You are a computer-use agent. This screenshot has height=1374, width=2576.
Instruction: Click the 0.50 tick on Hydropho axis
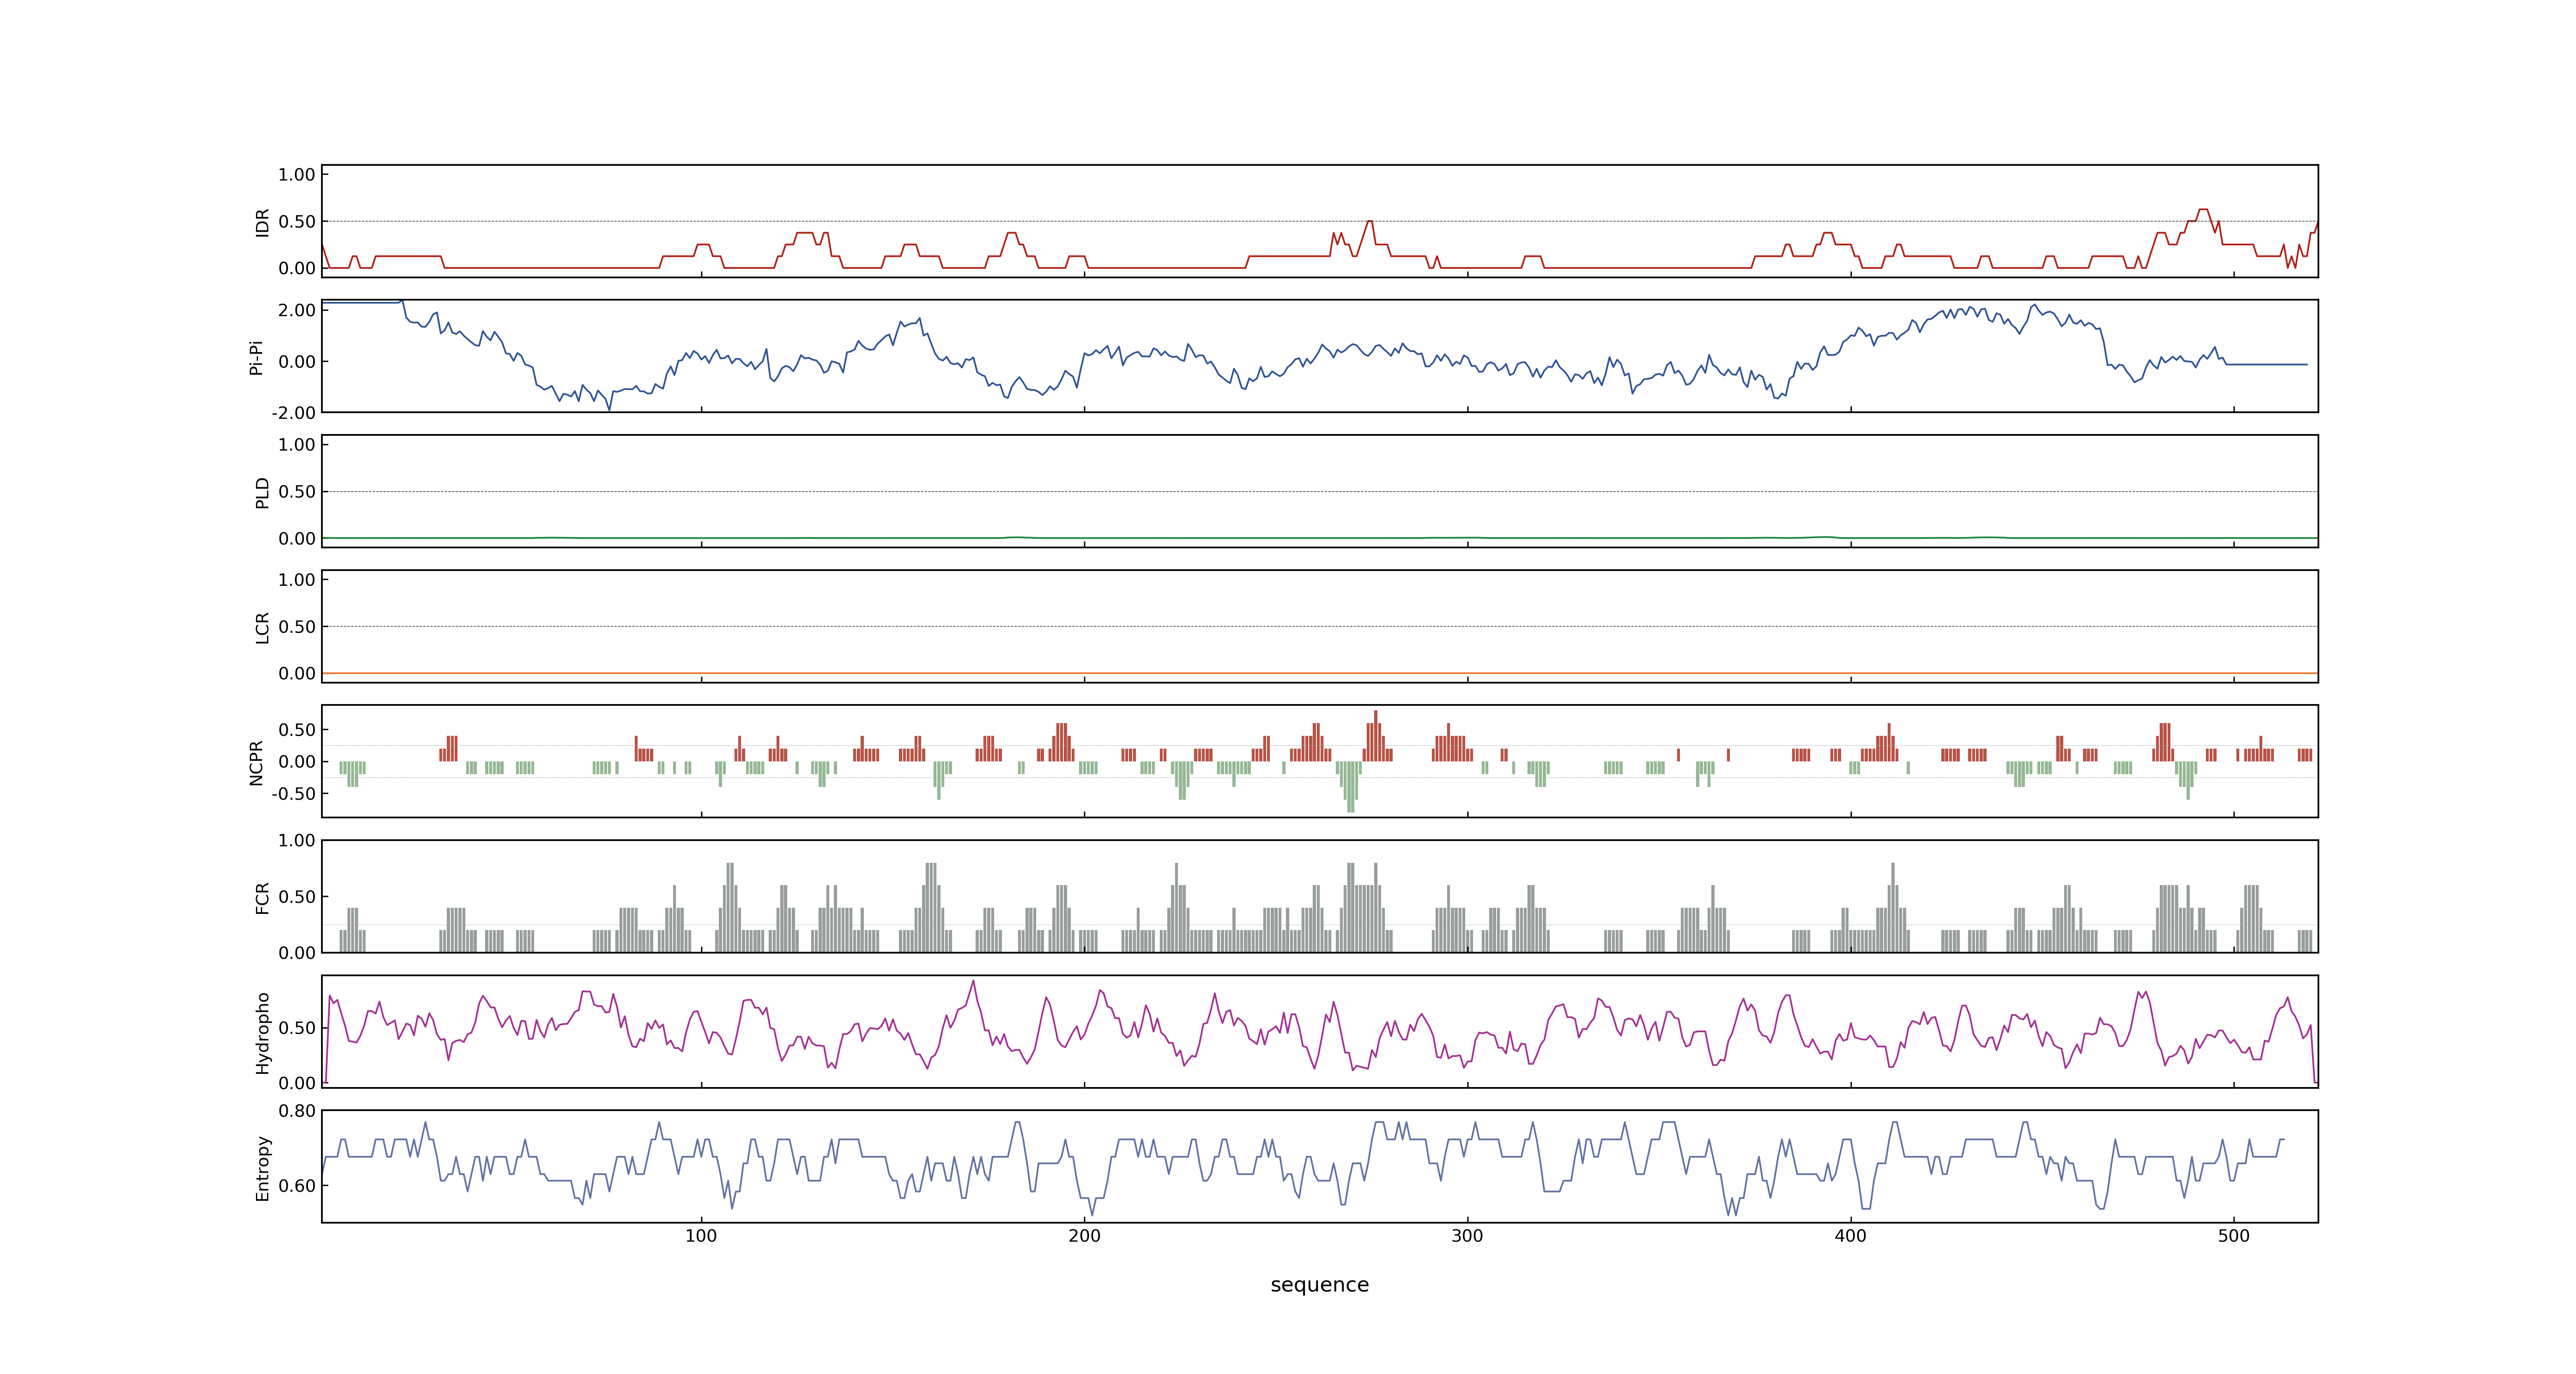tap(297, 1028)
